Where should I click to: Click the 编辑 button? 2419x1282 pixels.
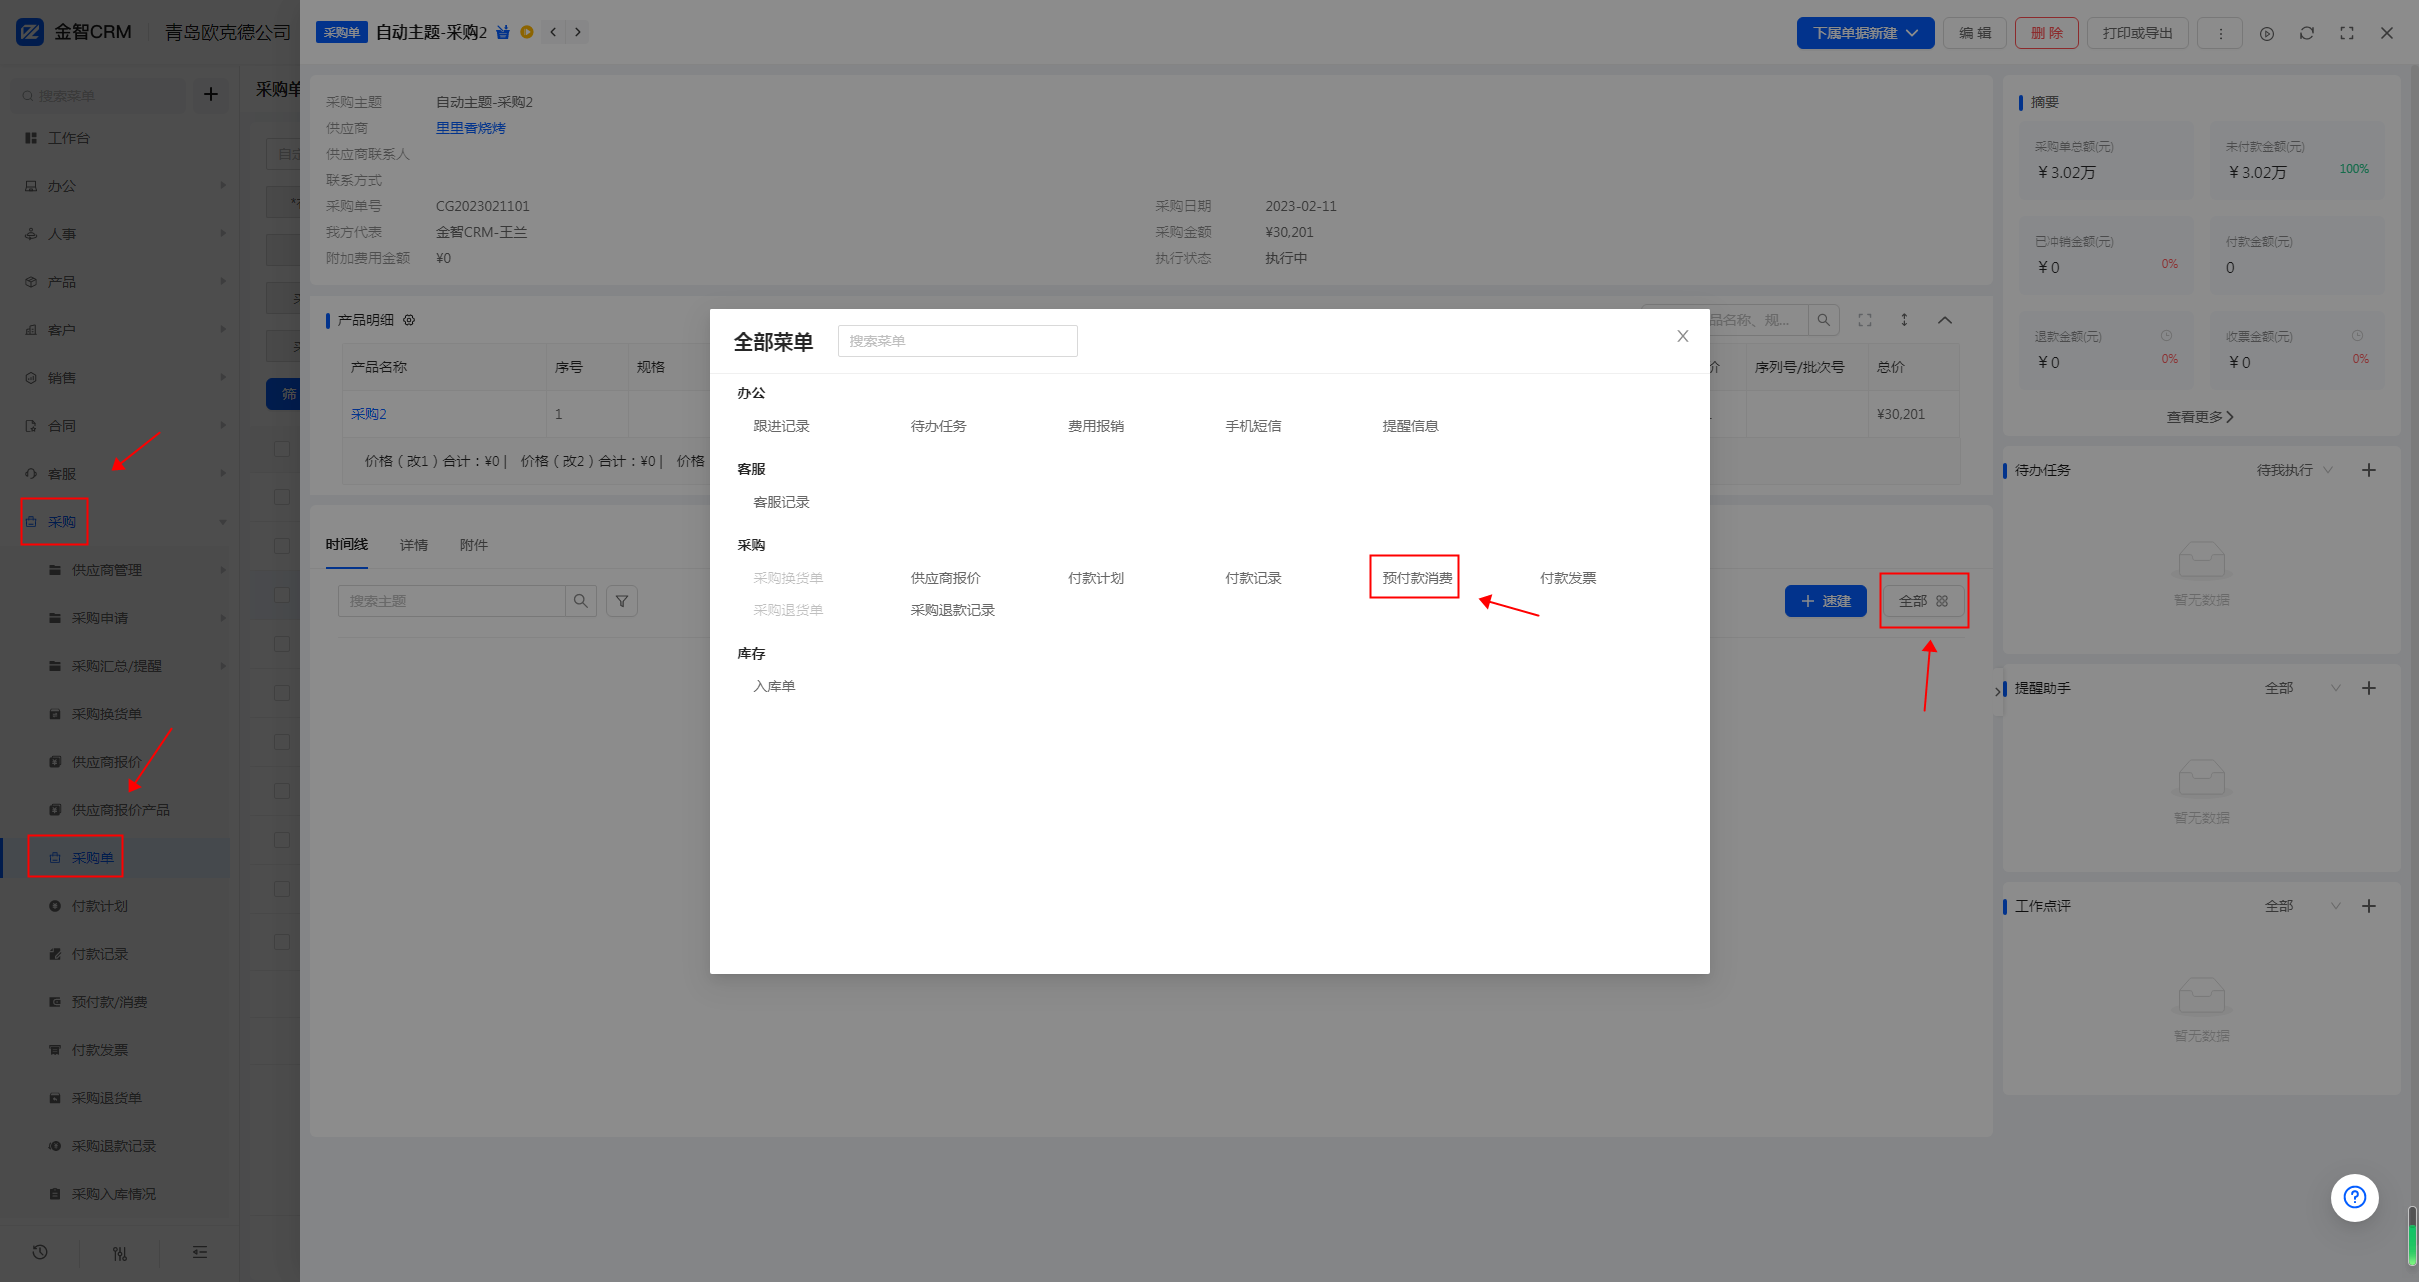(1975, 33)
